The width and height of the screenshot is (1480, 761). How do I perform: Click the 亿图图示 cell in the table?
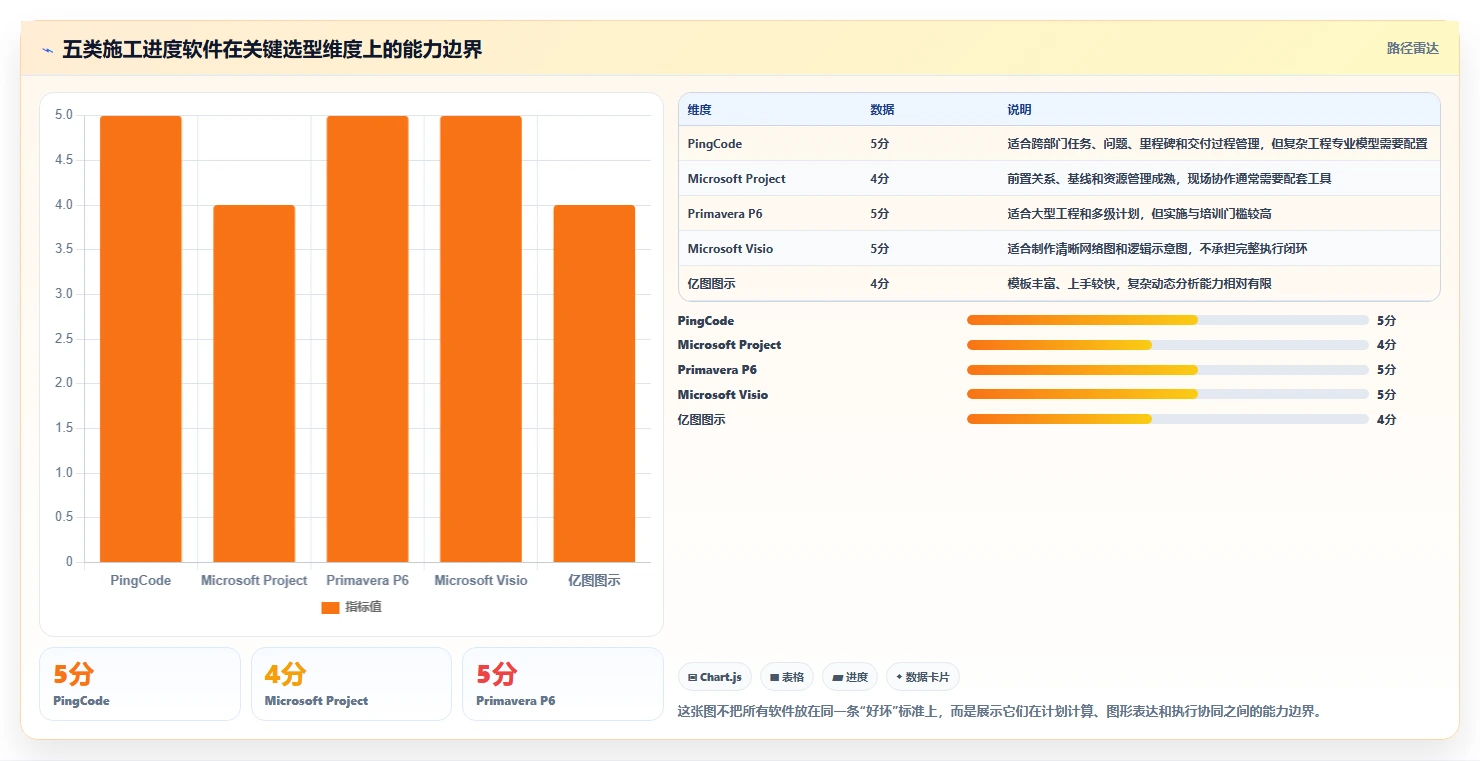[x=712, y=284]
